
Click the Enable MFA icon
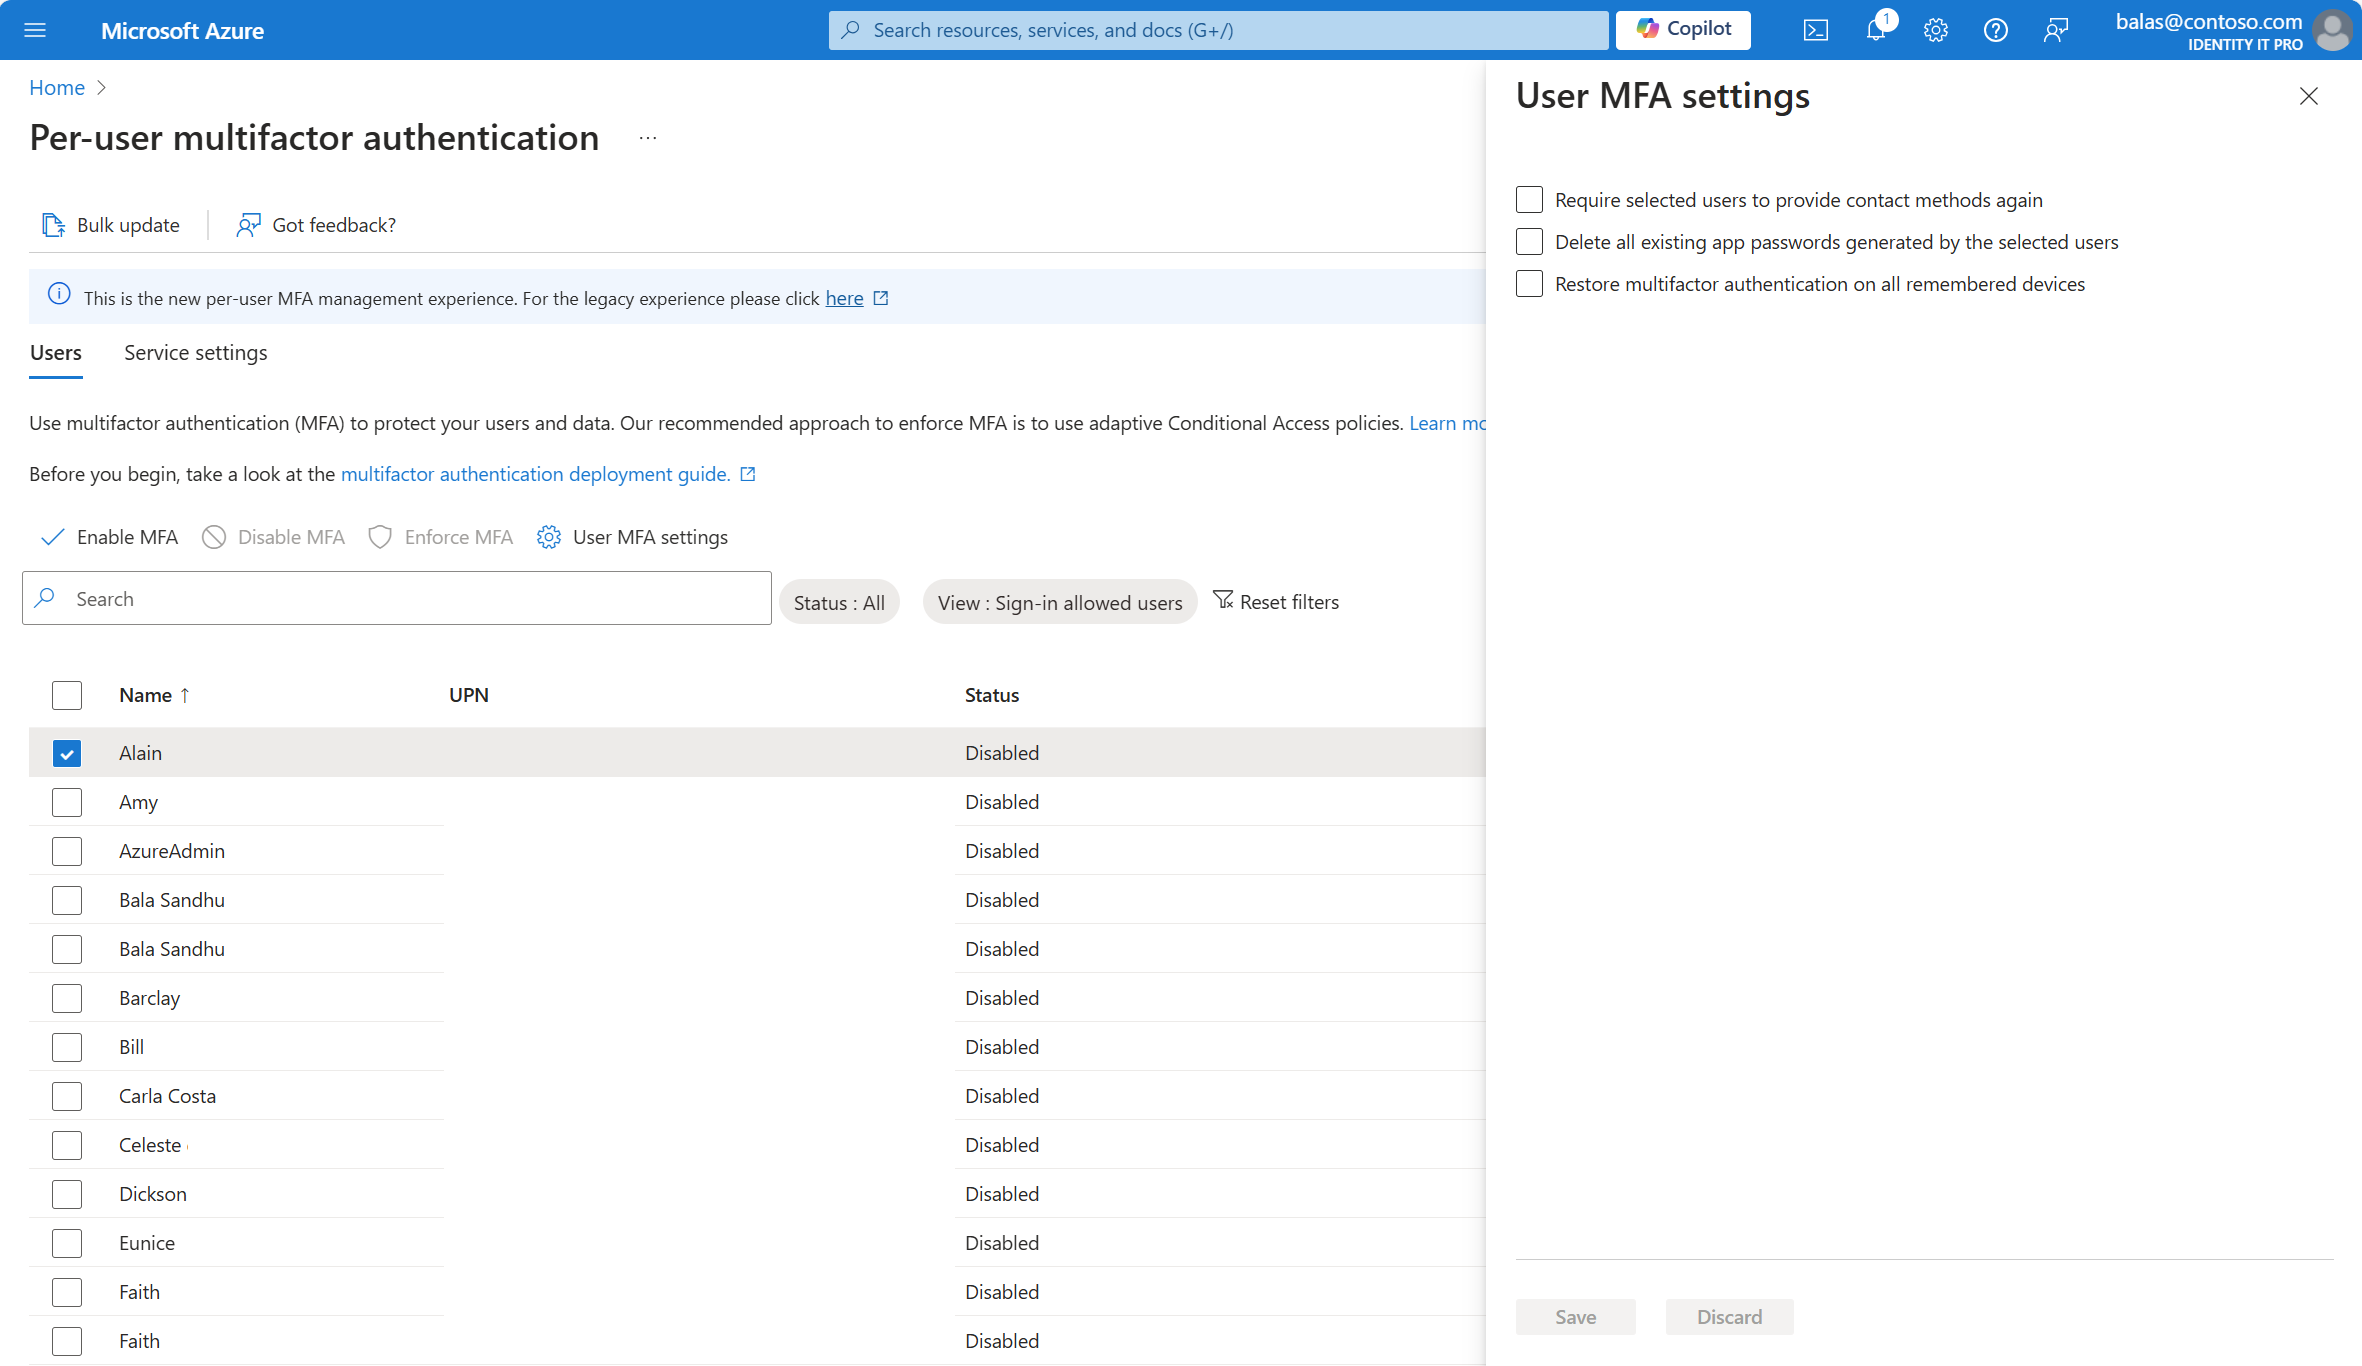pyautogui.click(x=55, y=535)
